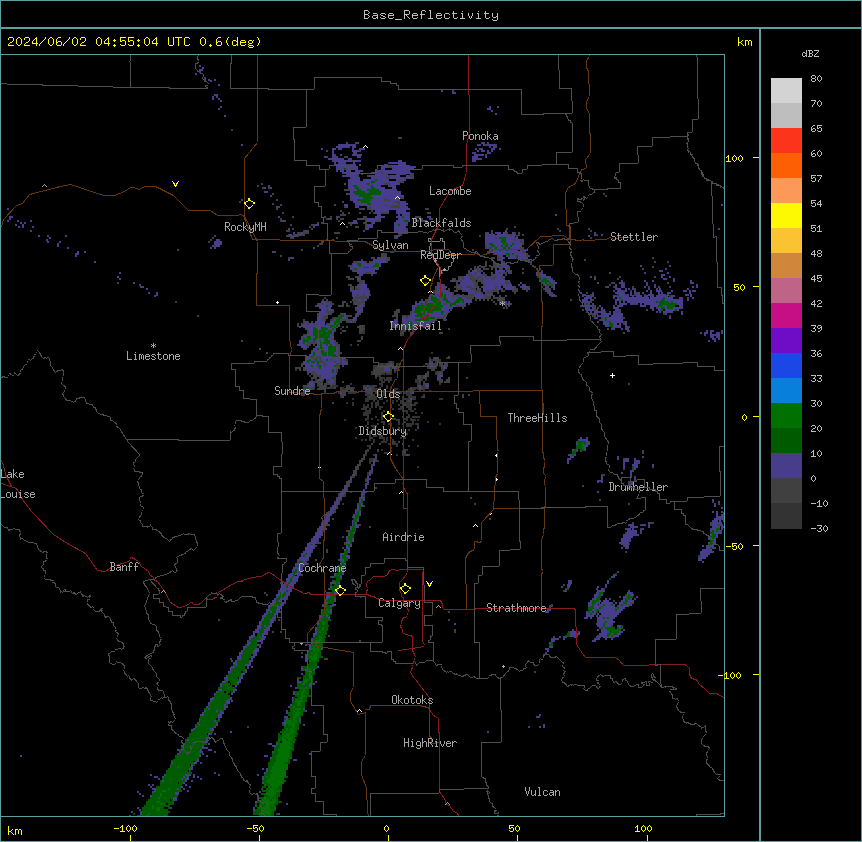Click the Lake Louise label
Image resolution: width=862 pixels, height=842 pixels.
pyautogui.click(x=18, y=484)
